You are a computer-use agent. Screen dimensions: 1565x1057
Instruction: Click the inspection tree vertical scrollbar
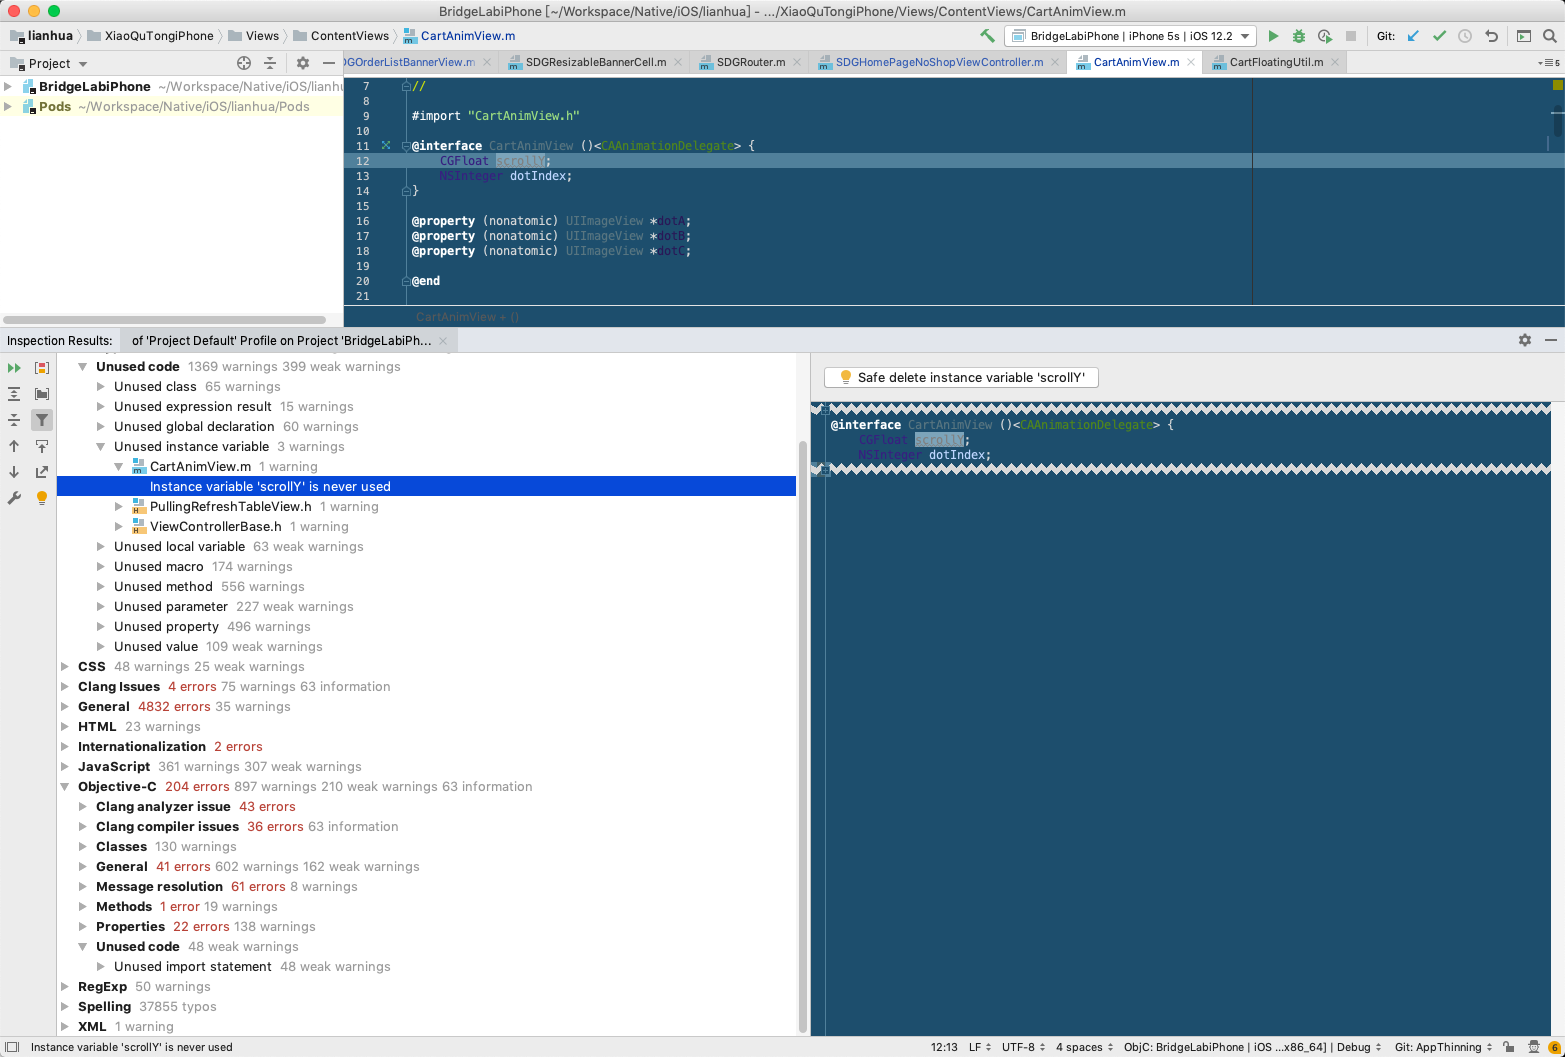click(802, 735)
